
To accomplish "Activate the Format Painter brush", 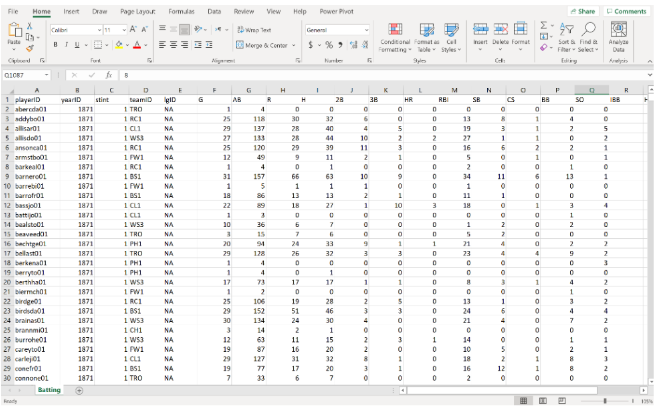I will [30, 48].
